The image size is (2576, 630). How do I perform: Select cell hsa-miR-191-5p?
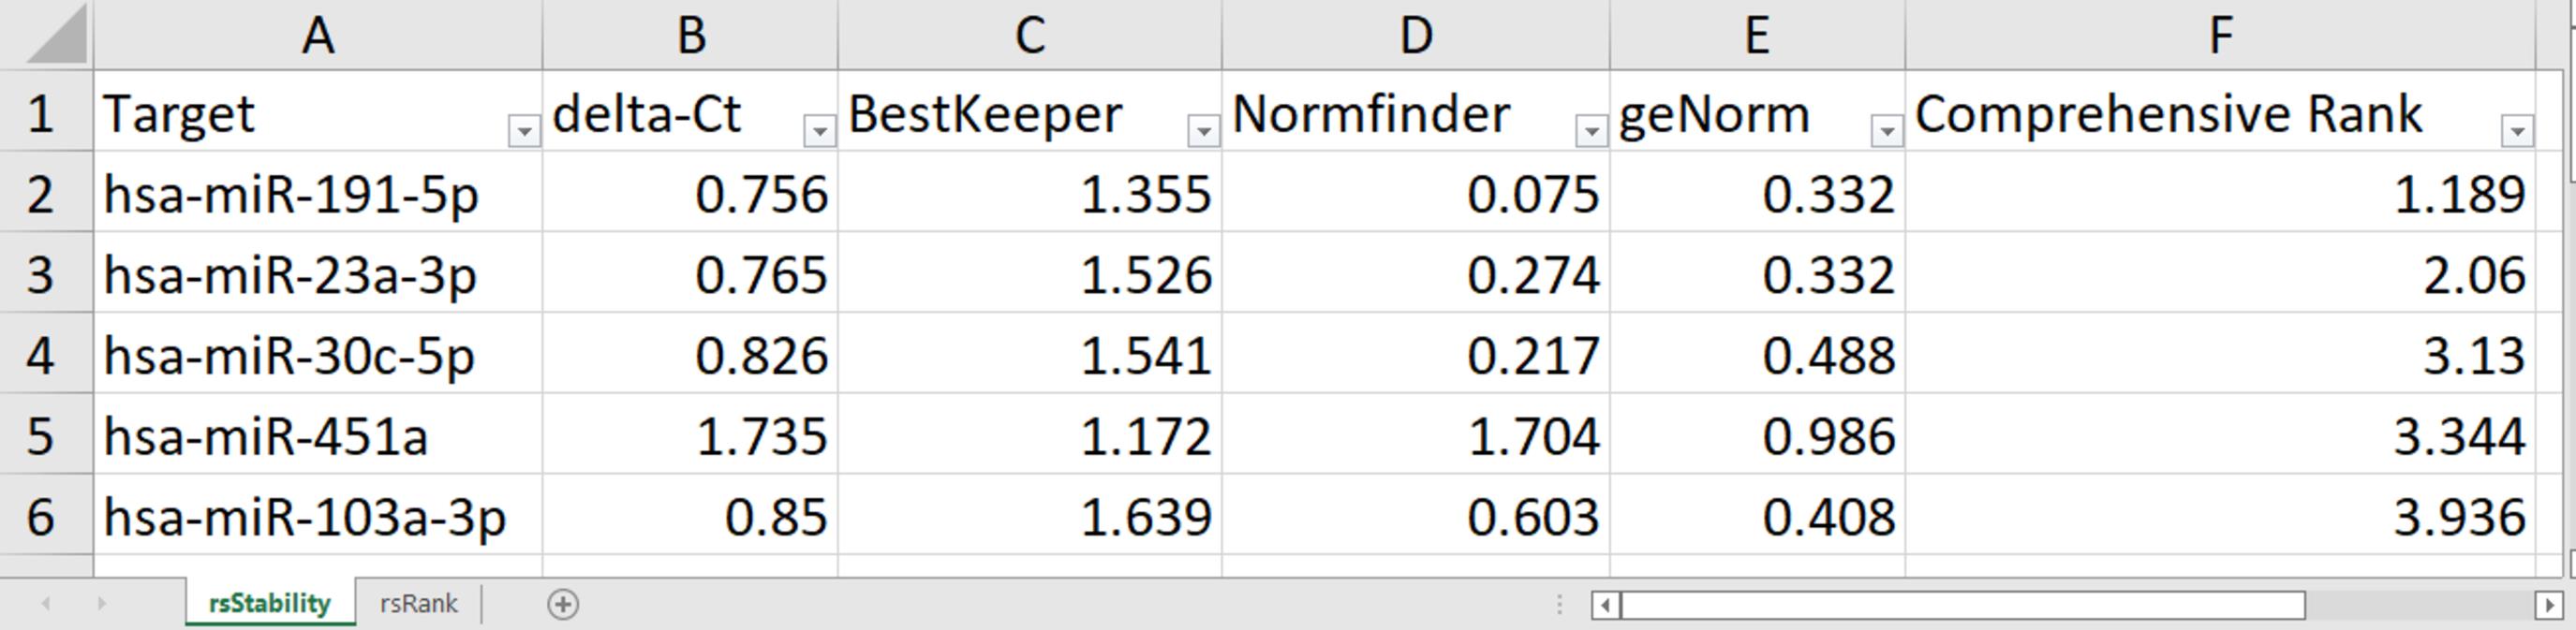(x=318, y=192)
